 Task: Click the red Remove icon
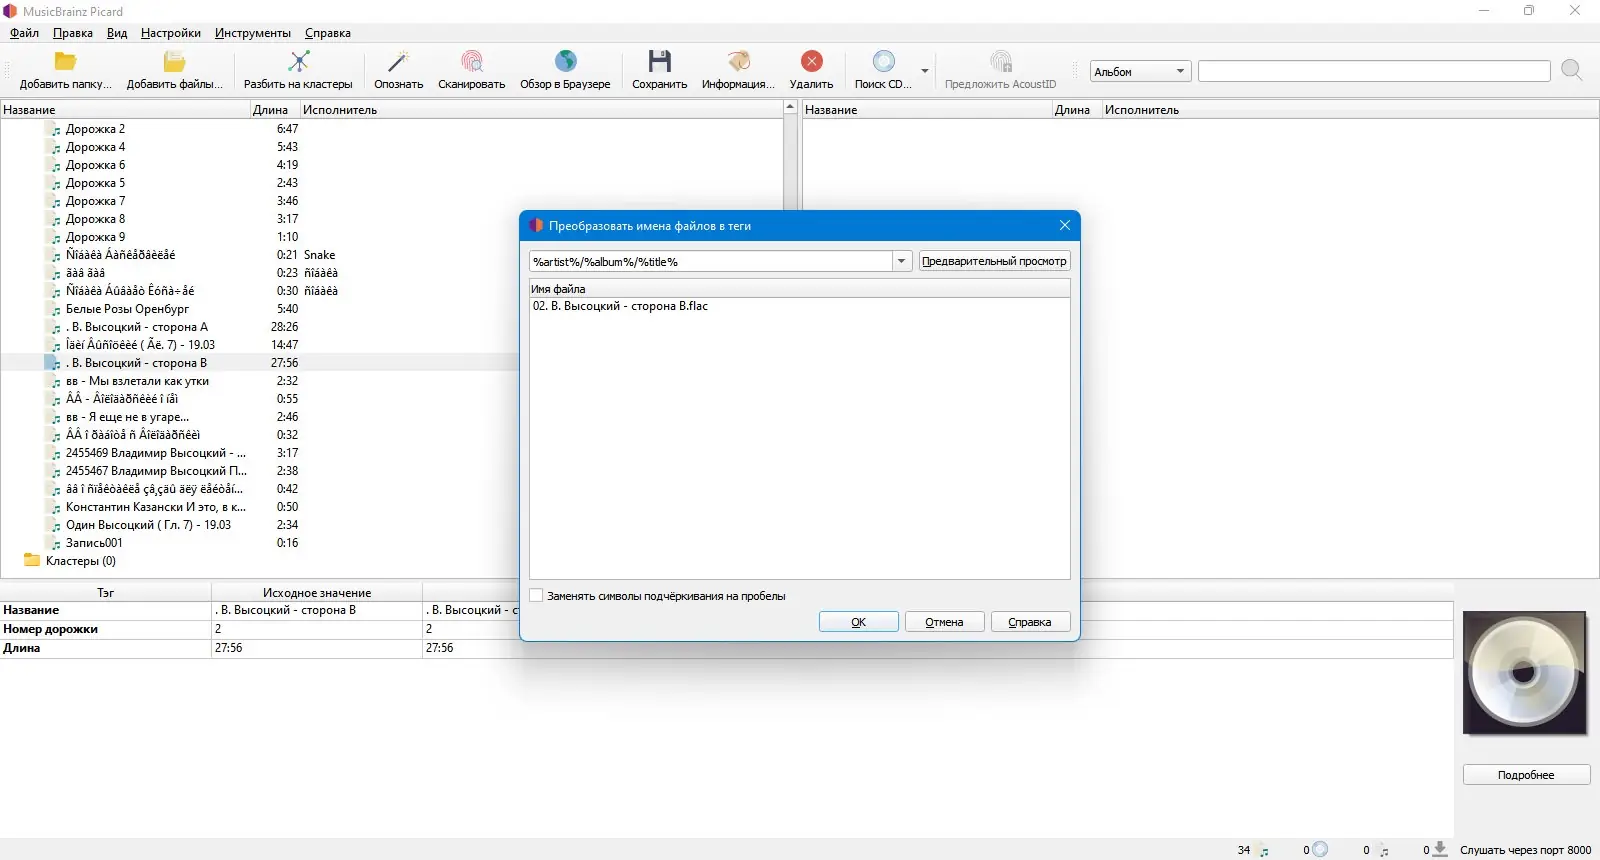click(811, 62)
